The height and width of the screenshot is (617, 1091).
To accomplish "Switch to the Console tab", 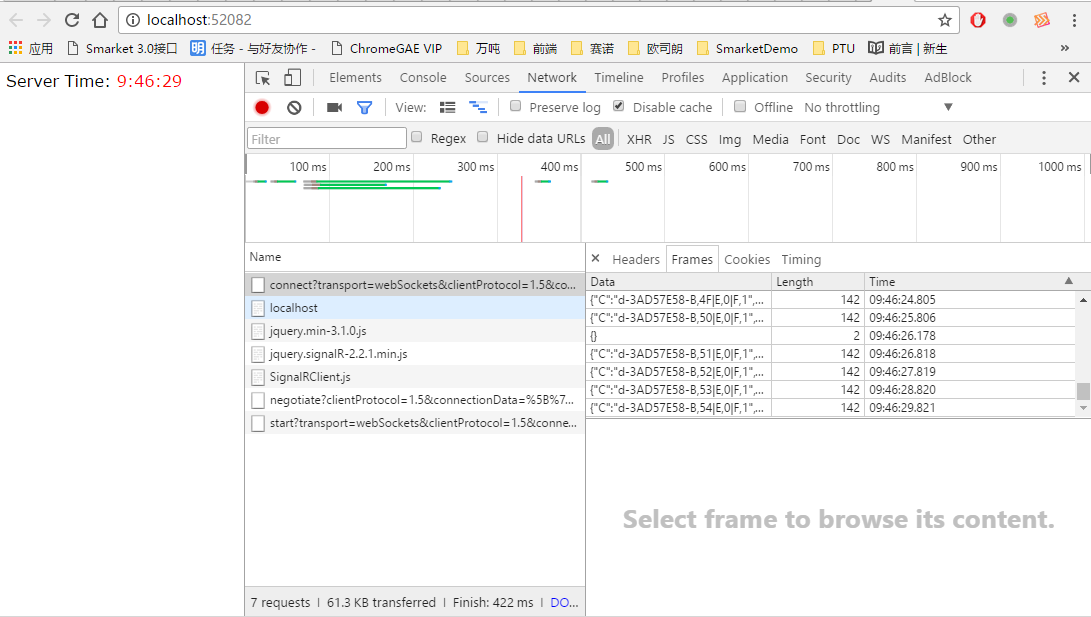I will (x=423, y=78).
